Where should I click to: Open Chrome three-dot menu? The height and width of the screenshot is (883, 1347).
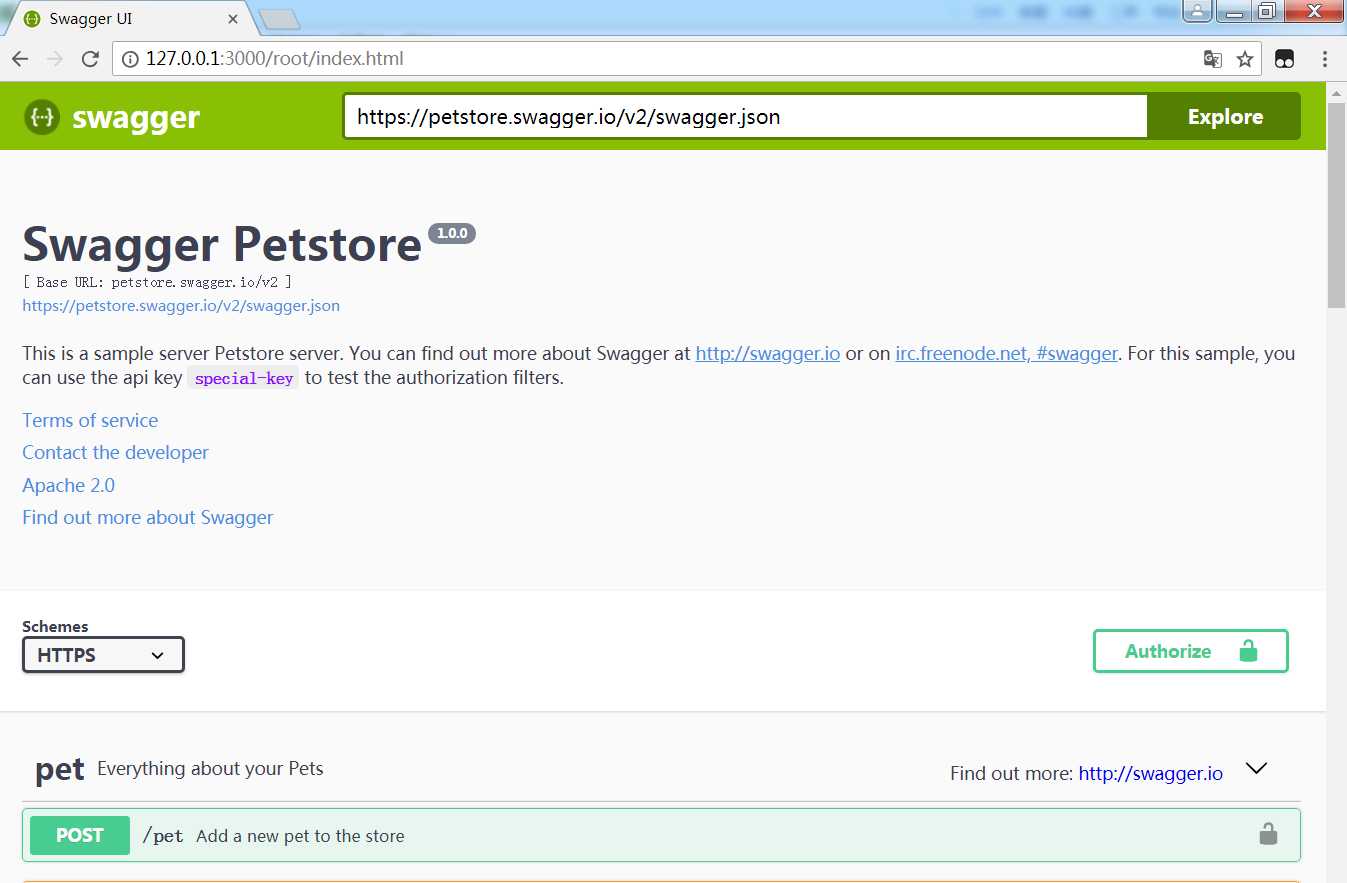(x=1325, y=59)
